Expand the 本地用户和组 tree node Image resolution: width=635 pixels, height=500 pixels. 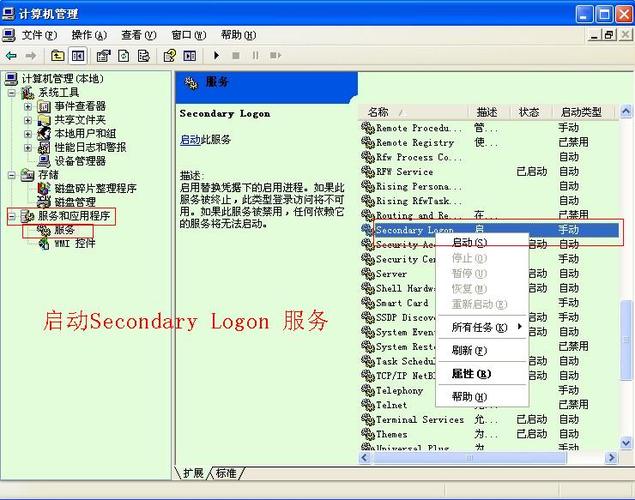(x=28, y=134)
